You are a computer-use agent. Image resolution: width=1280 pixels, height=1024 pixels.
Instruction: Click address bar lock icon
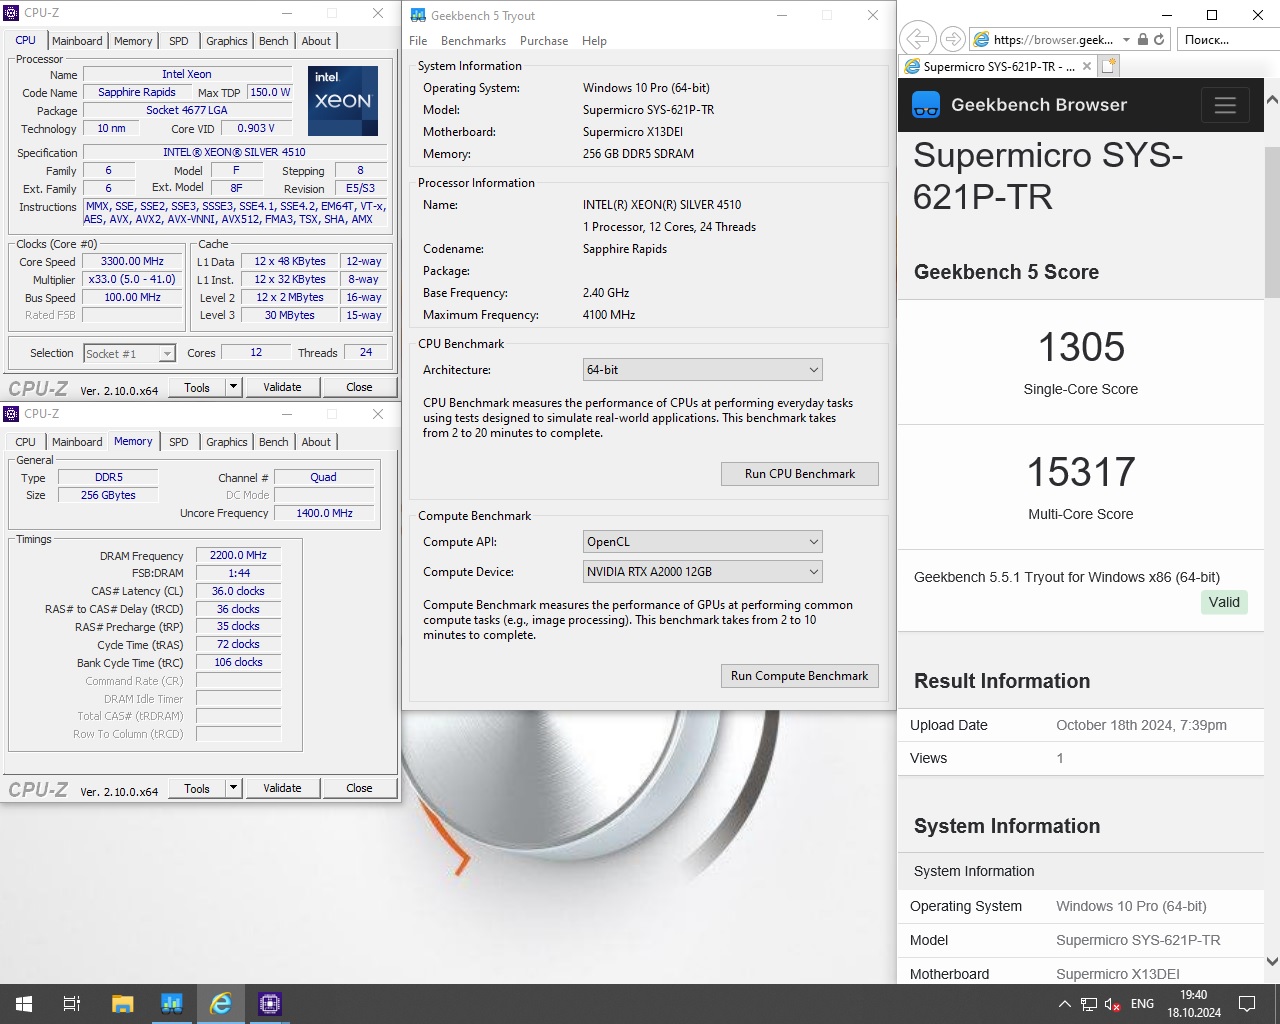[x=1143, y=40]
